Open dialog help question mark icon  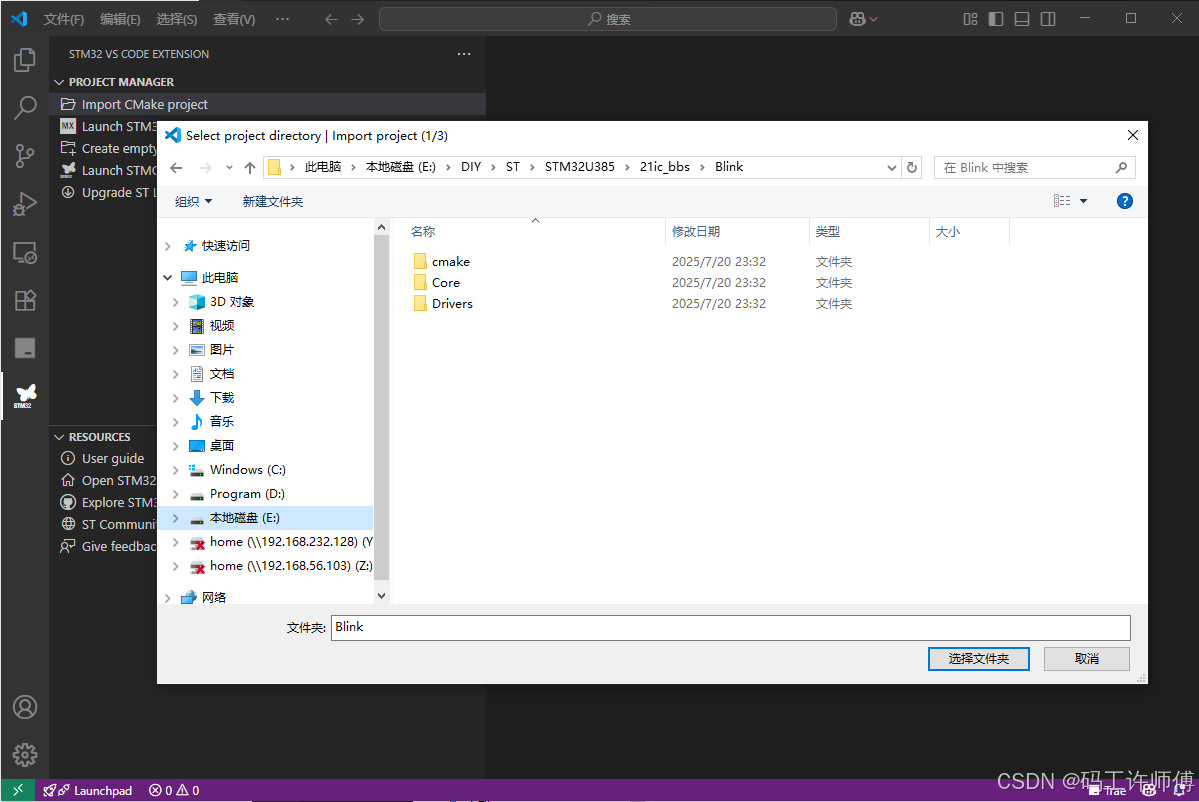(x=1124, y=201)
